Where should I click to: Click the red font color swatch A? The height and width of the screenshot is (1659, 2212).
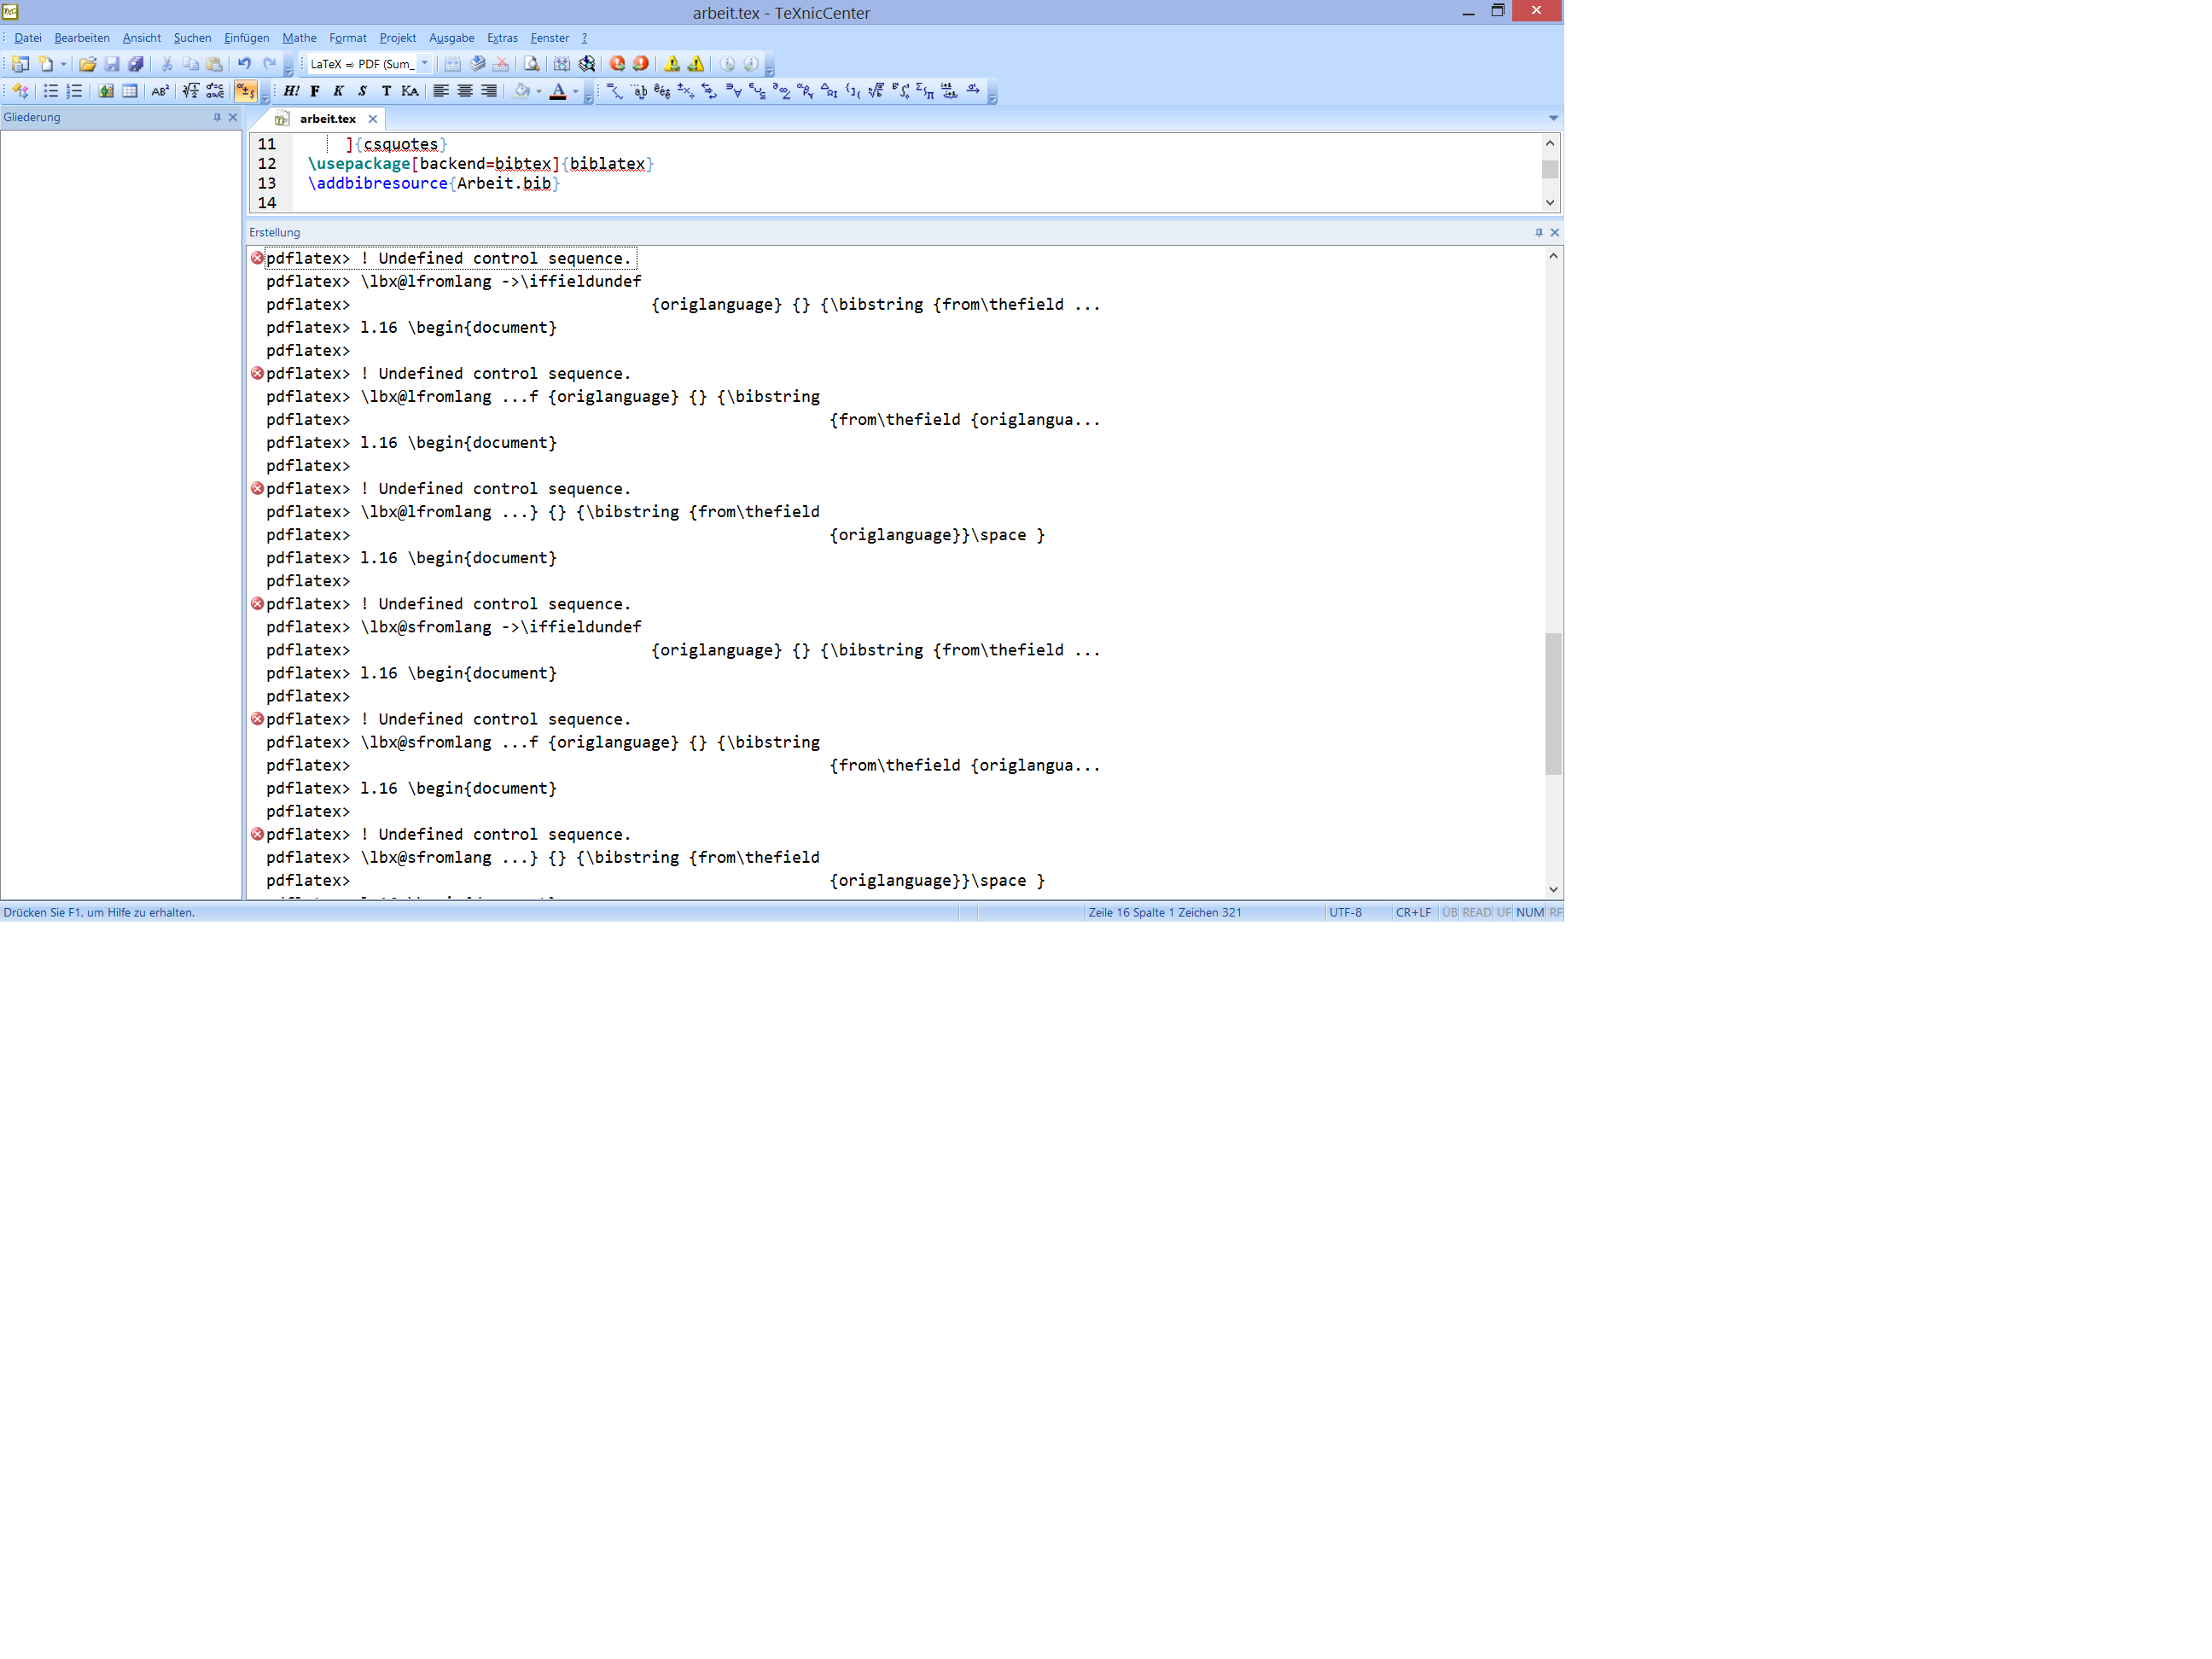pyautogui.click(x=558, y=91)
